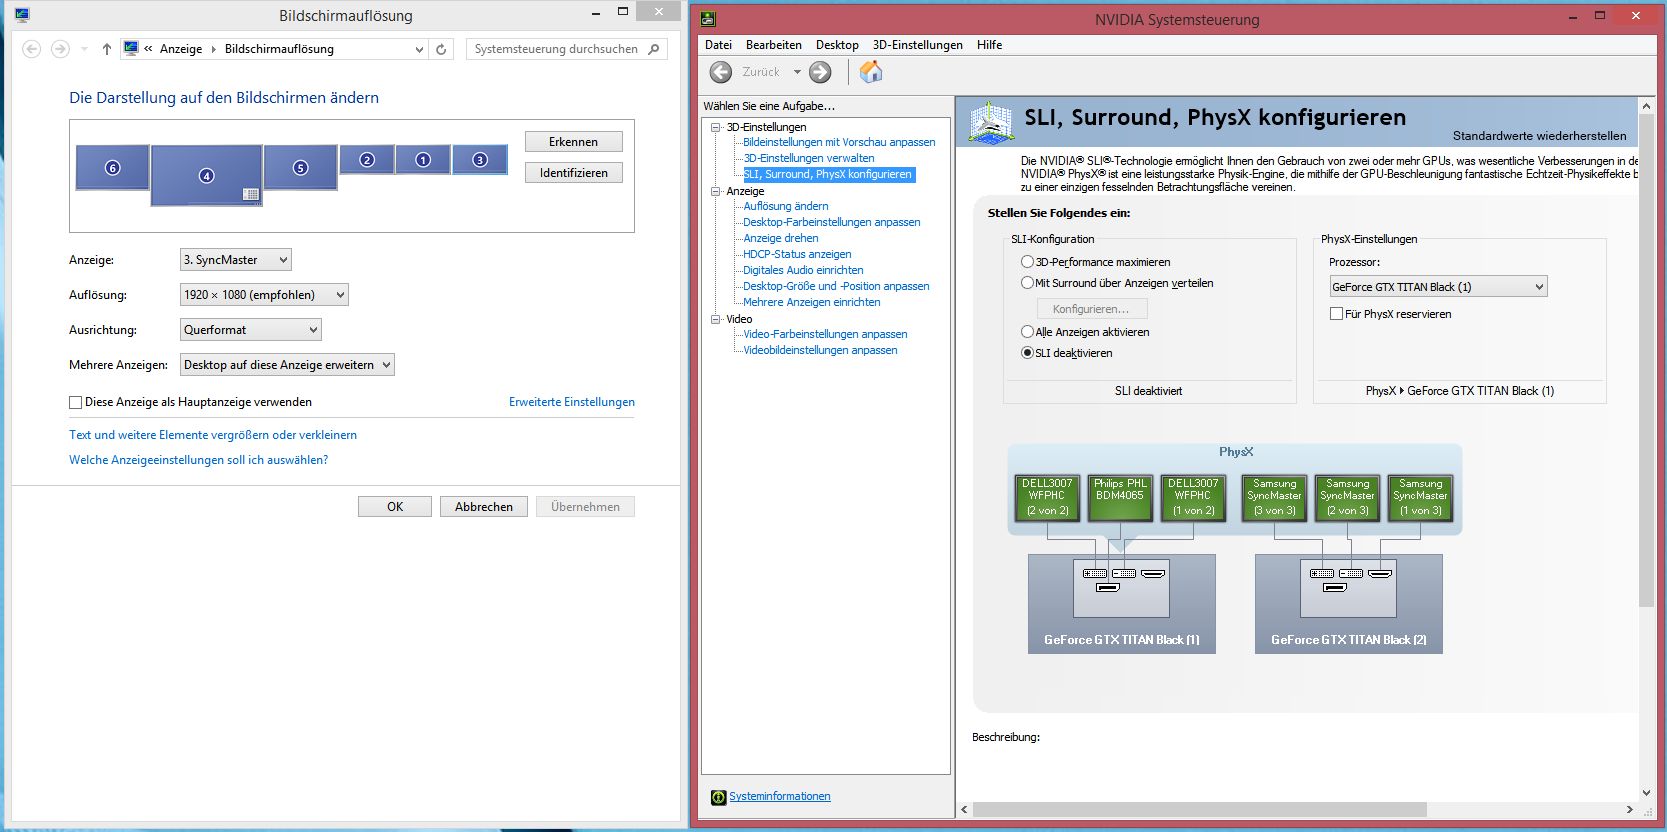Click the GeForce GTX TITAN Black (2) card
Image resolution: width=1667 pixels, height=832 pixels.
(1348, 604)
